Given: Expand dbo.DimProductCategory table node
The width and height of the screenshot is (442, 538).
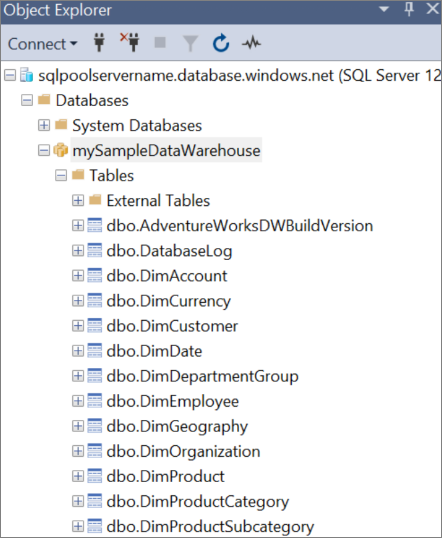Looking at the screenshot, I should point(78,501).
